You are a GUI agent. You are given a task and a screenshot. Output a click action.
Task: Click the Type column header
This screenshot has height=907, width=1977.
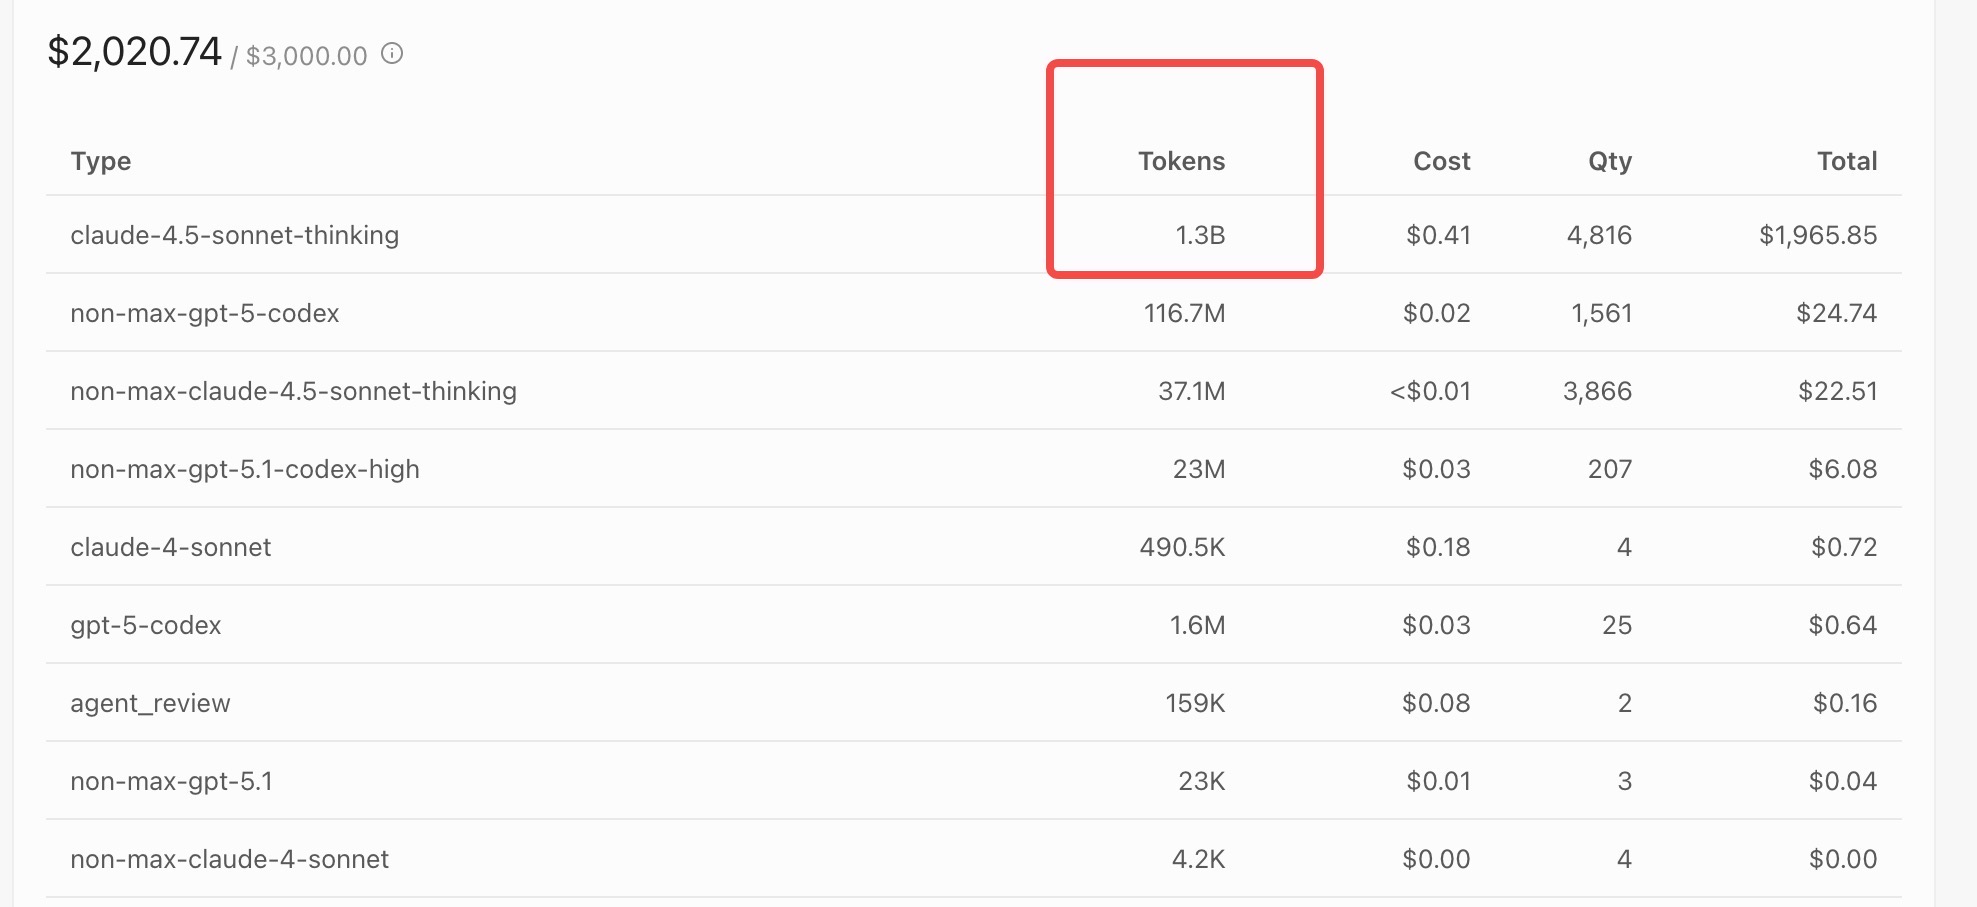click(x=101, y=161)
